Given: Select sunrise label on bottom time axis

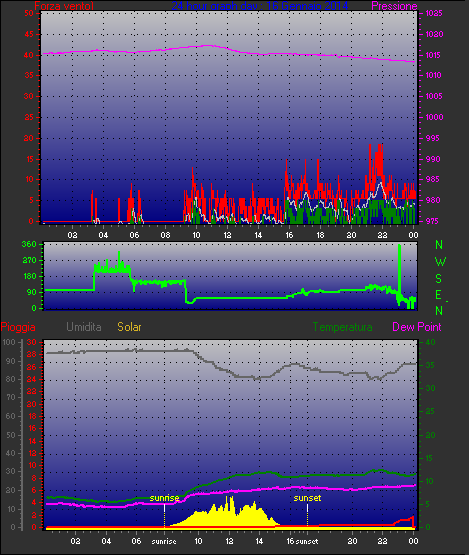Looking at the screenshot, I should [x=164, y=541].
